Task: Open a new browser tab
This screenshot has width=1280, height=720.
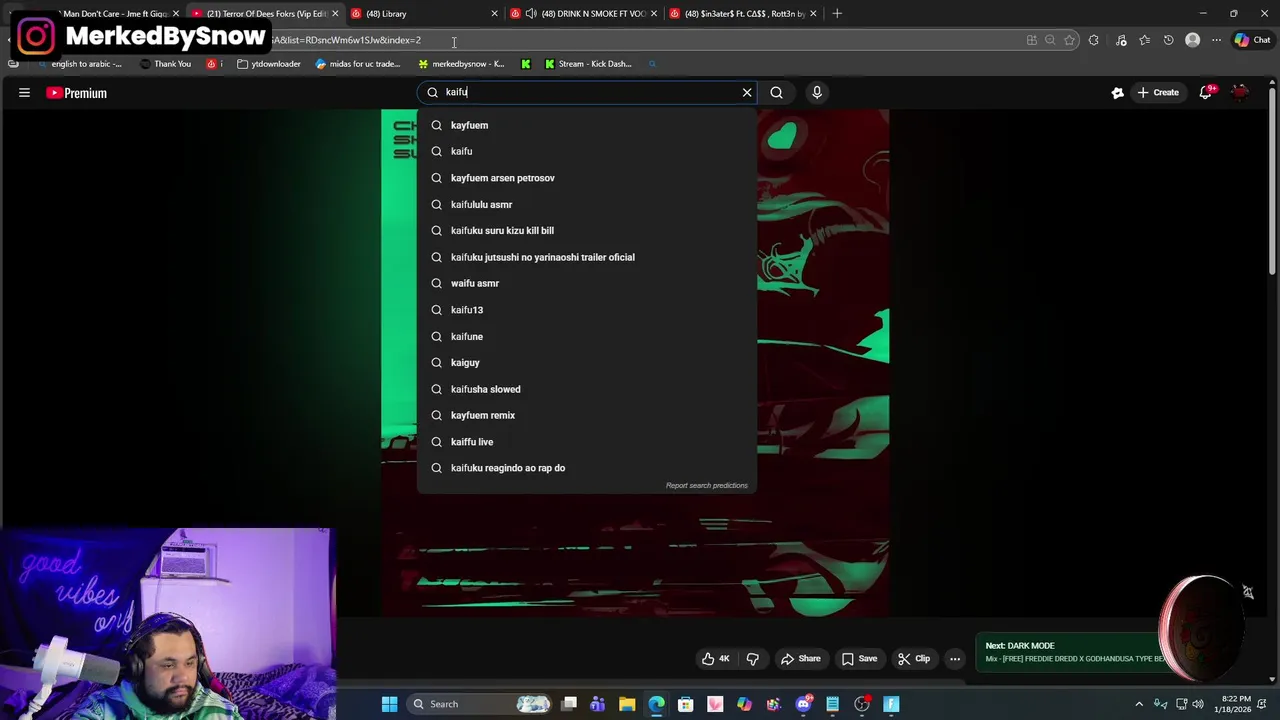Action: click(x=837, y=14)
